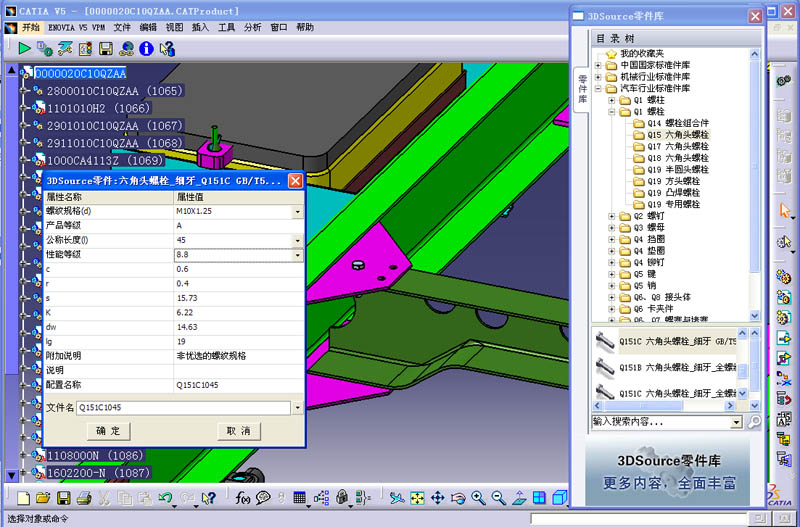Click the 取消 button in dialog

(238, 431)
